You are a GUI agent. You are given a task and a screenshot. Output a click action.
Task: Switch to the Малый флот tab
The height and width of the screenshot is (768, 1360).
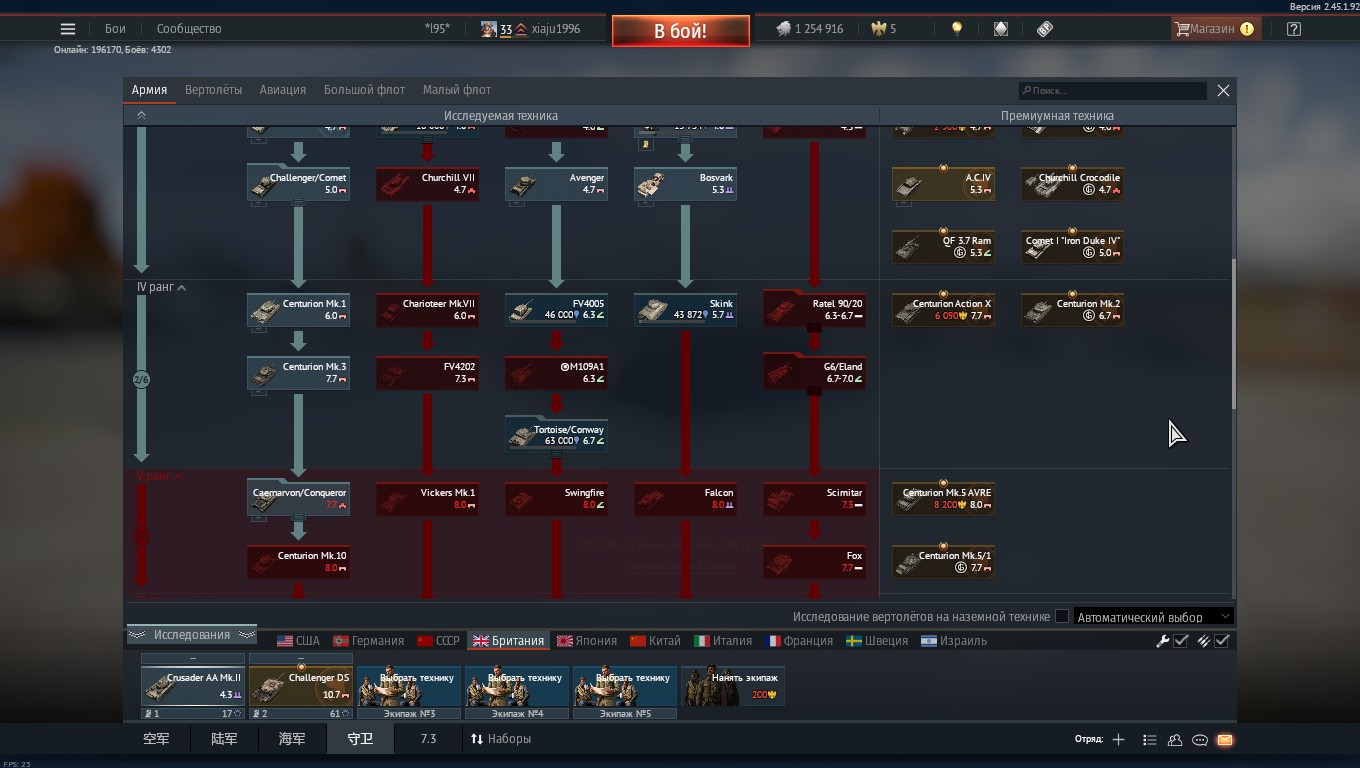[x=457, y=90]
